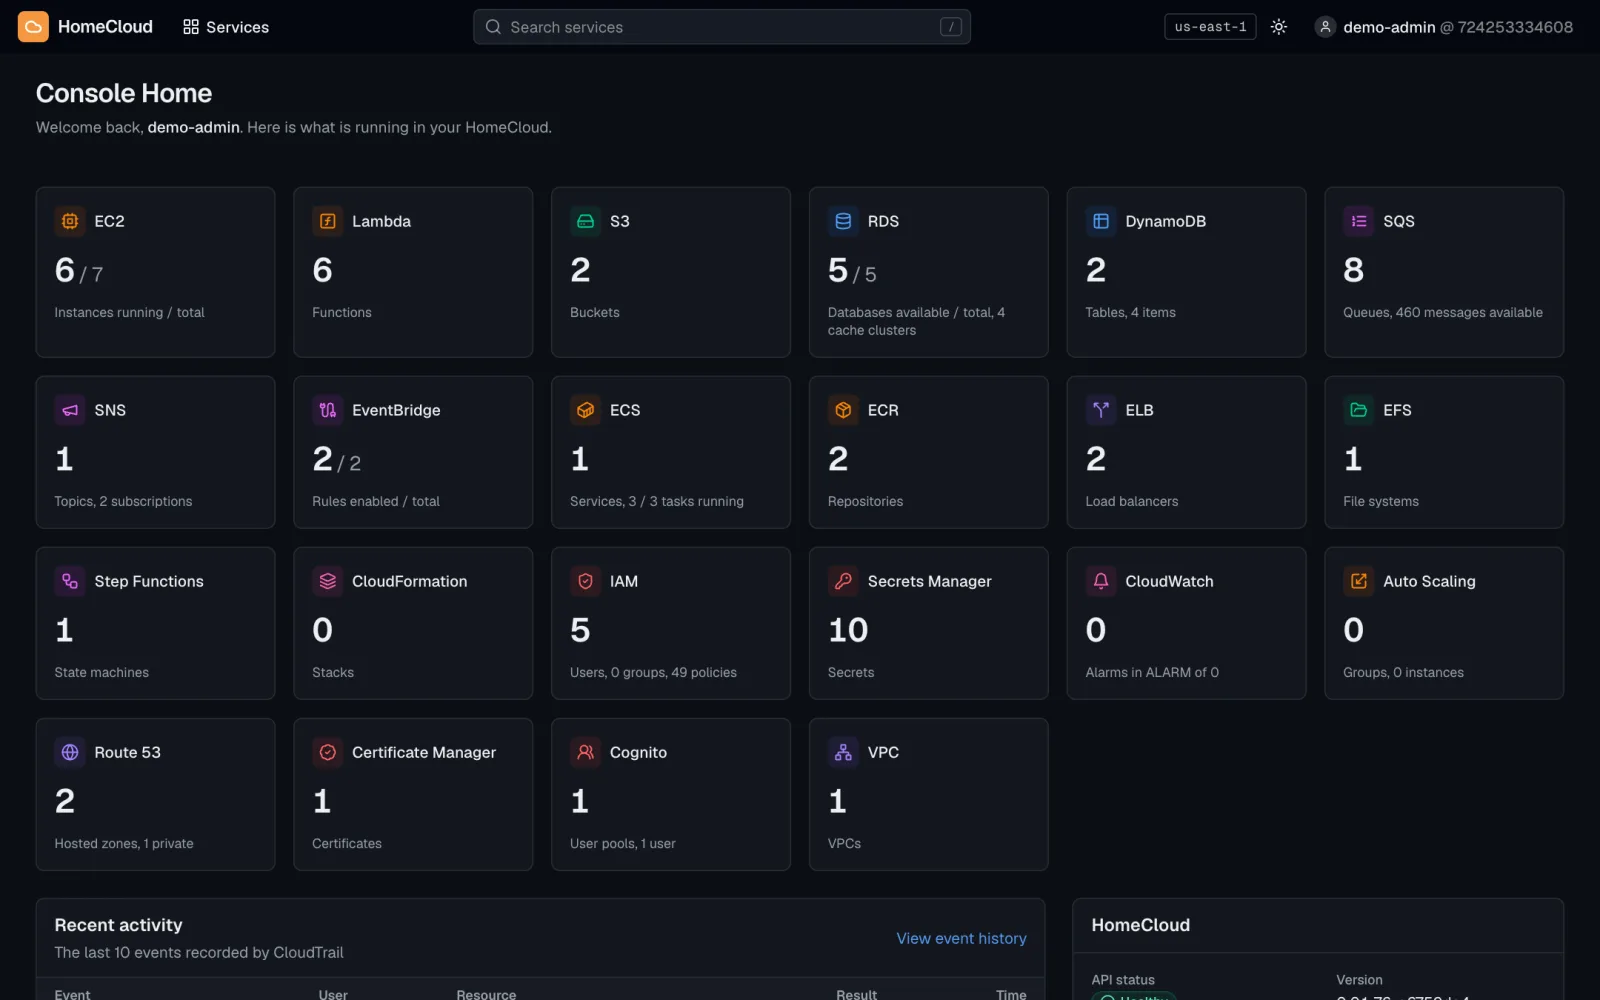The height and width of the screenshot is (1000, 1600).
Task: Click the slash shortcut badge in search
Action: [x=950, y=27]
